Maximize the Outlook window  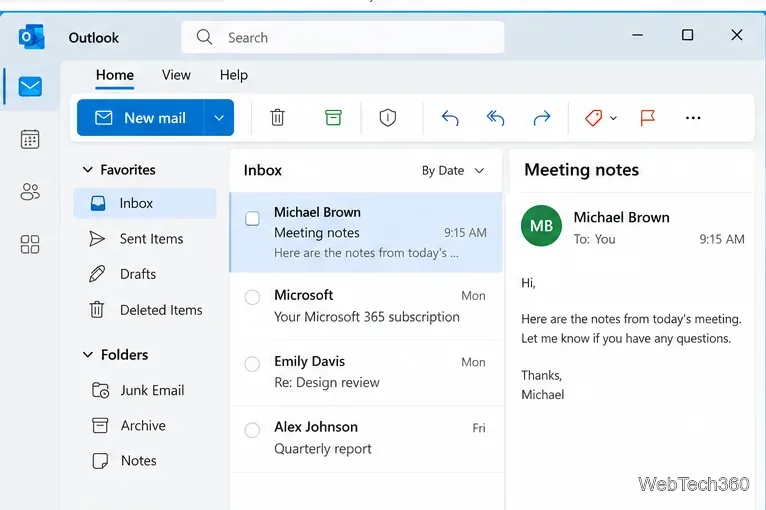(687, 35)
